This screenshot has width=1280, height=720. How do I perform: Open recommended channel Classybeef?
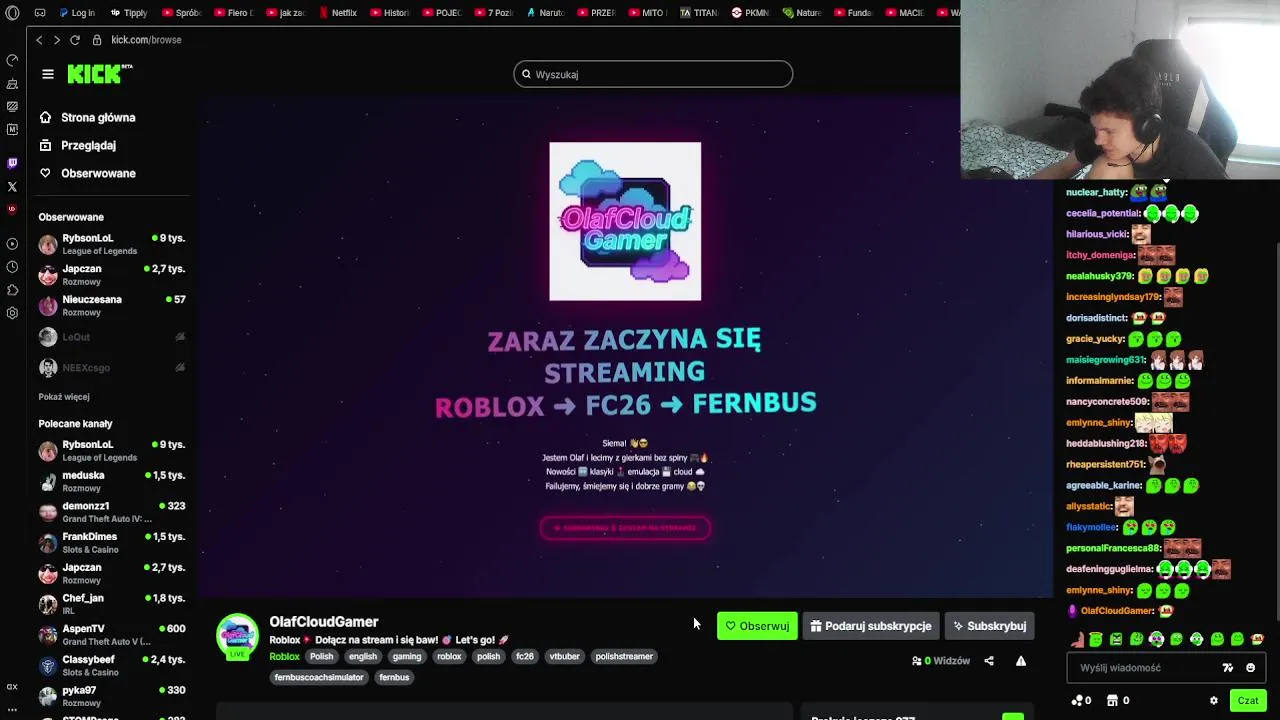click(112, 665)
